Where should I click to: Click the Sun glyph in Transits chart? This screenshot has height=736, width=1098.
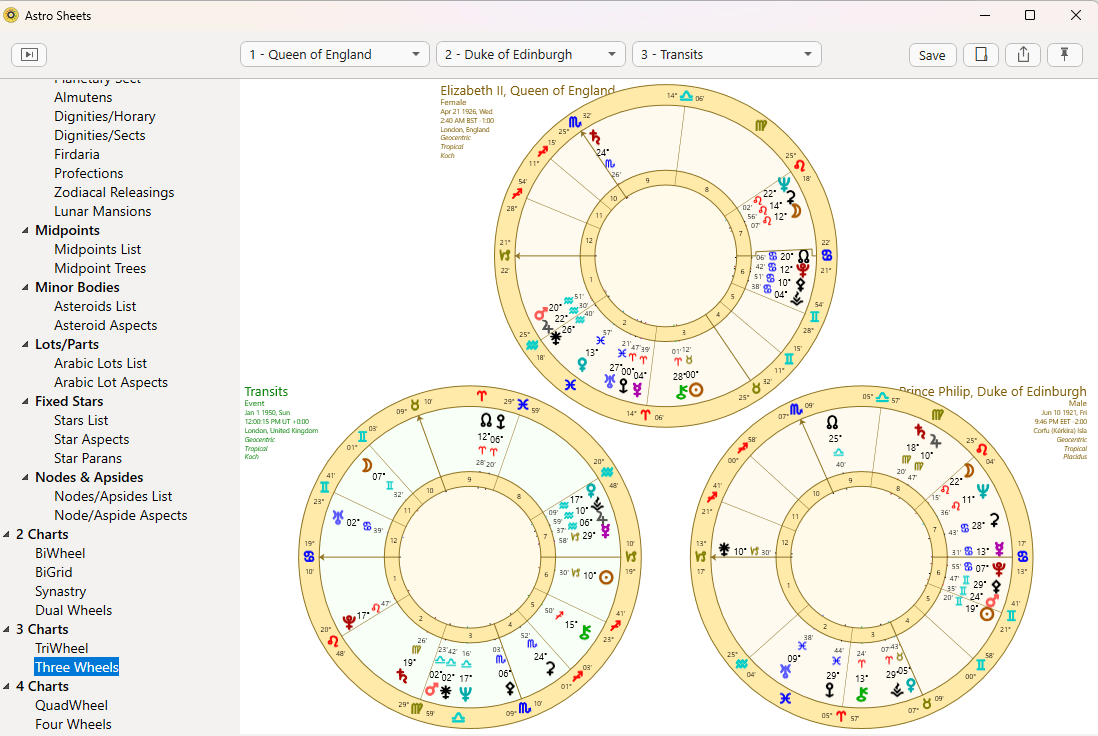click(x=606, y=577)
